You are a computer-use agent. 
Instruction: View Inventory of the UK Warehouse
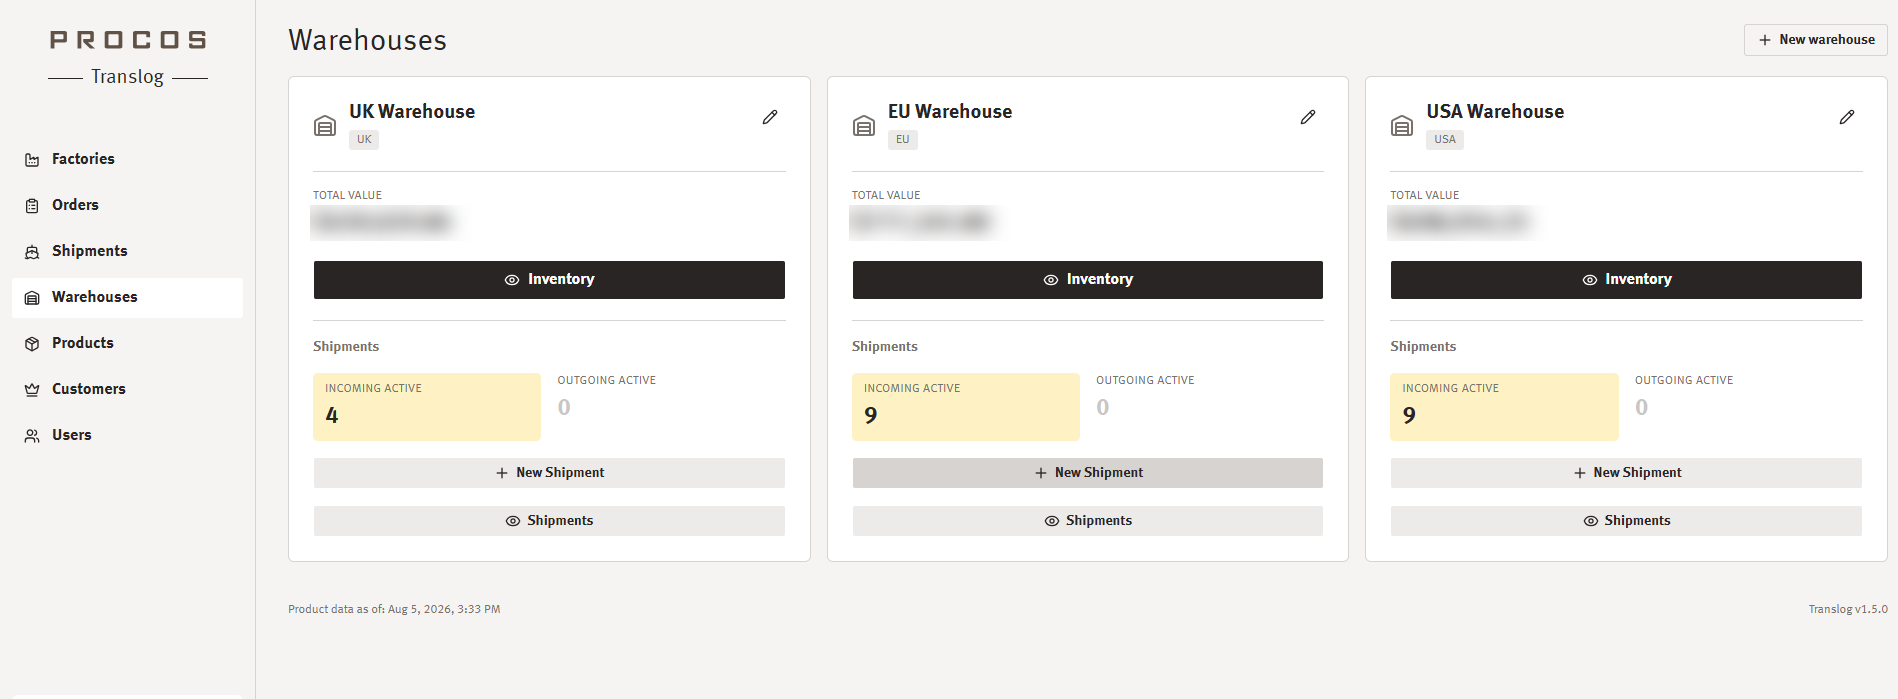[x=549, y=280]
